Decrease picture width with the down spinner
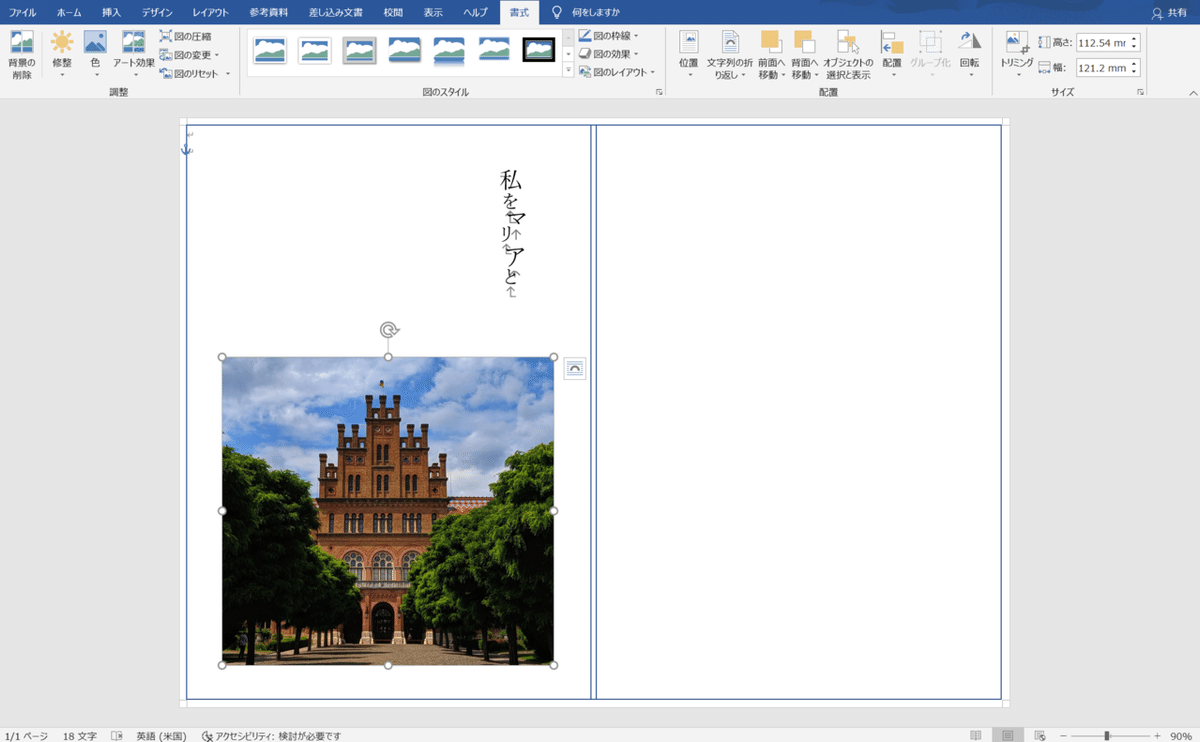This screenshot has width=1200, height=742. [x=1134, y=72]
